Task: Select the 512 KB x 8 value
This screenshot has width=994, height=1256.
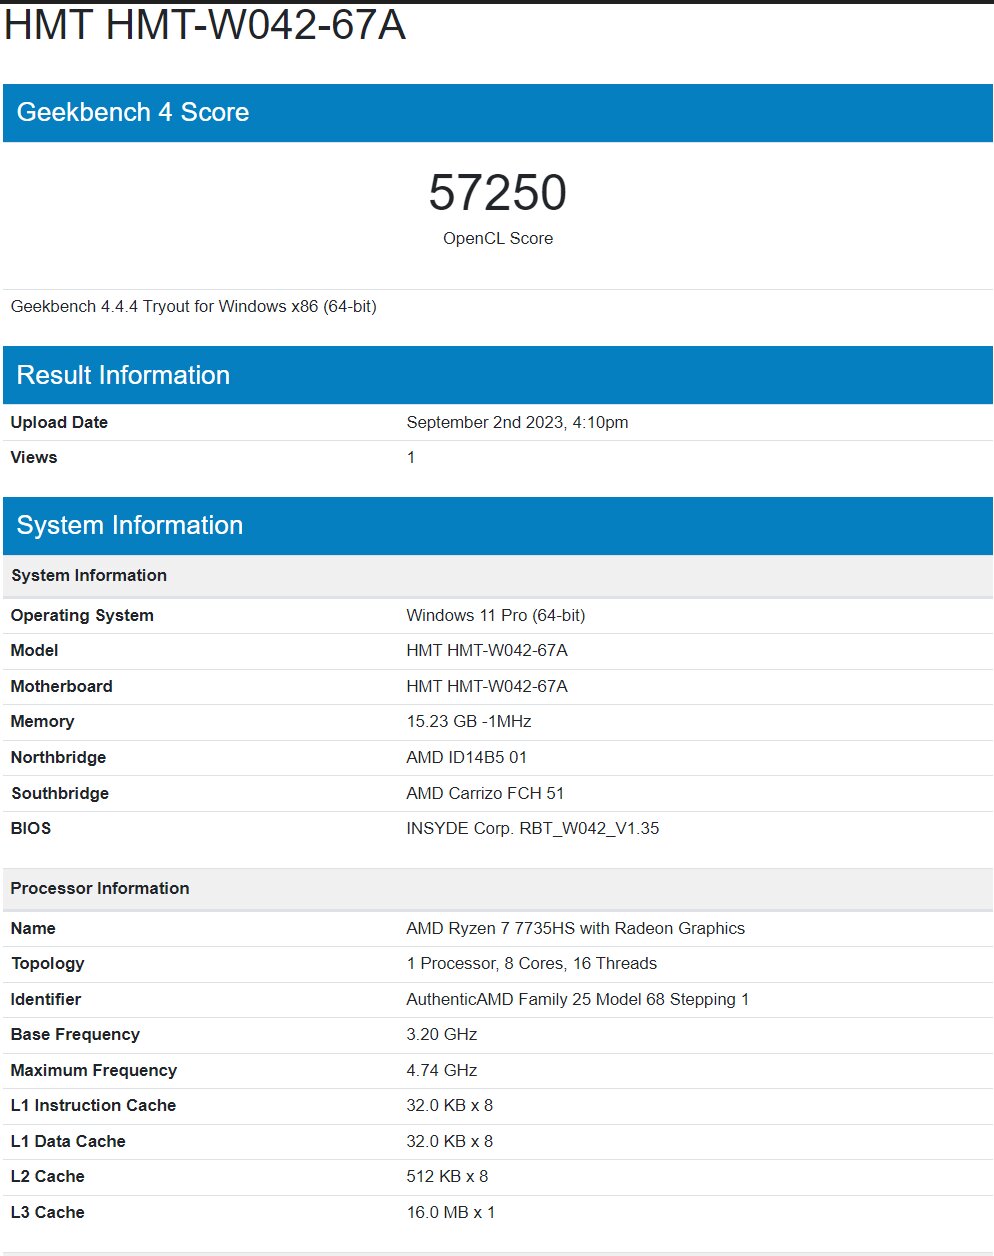Action: [x=447, y=1176]
